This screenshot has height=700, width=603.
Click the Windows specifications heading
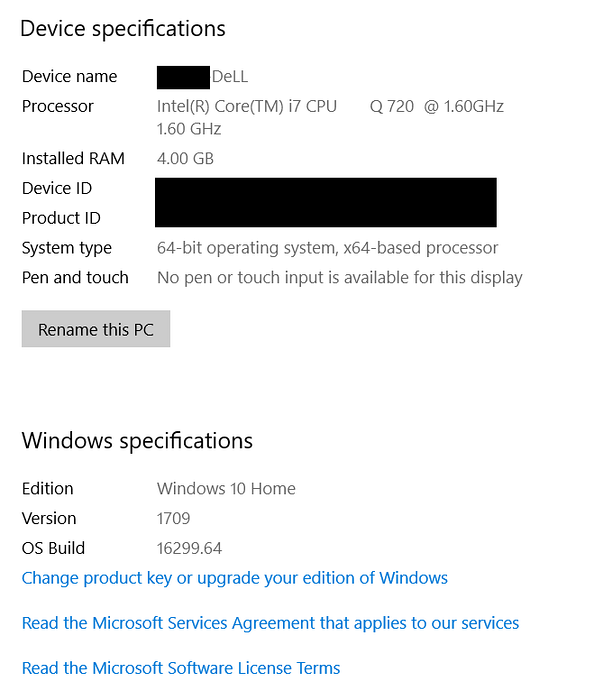point(137,441)
